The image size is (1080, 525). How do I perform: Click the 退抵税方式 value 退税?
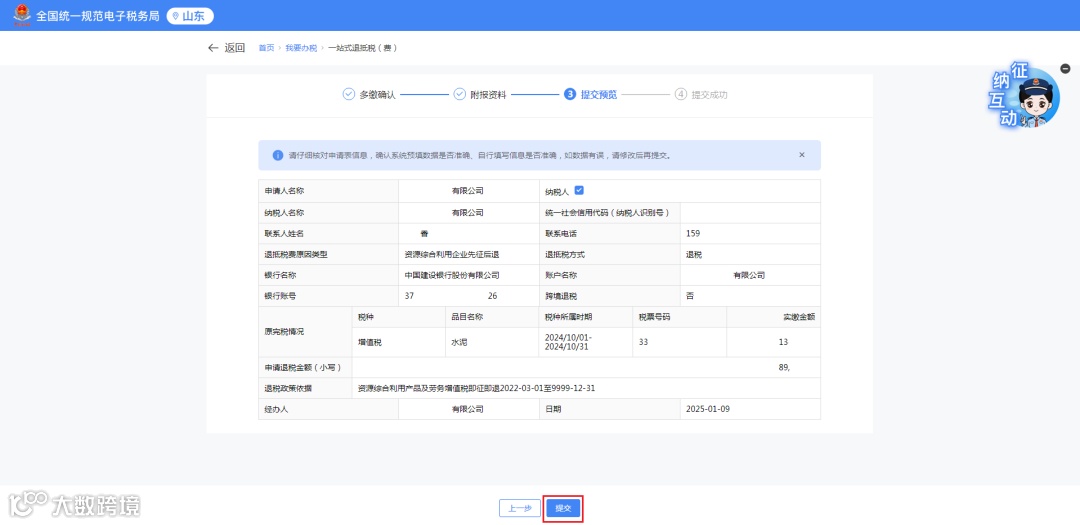point(694,254)
